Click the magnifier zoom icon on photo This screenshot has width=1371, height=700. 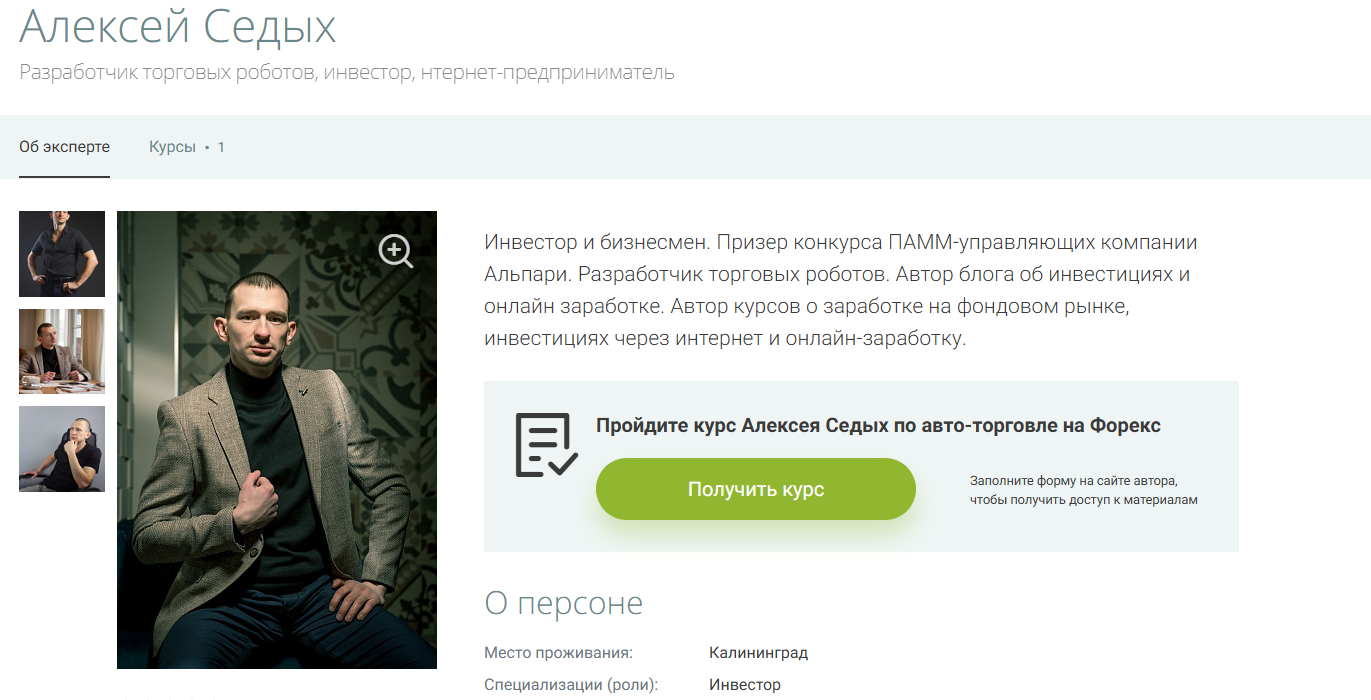click(x=396, y=251)
